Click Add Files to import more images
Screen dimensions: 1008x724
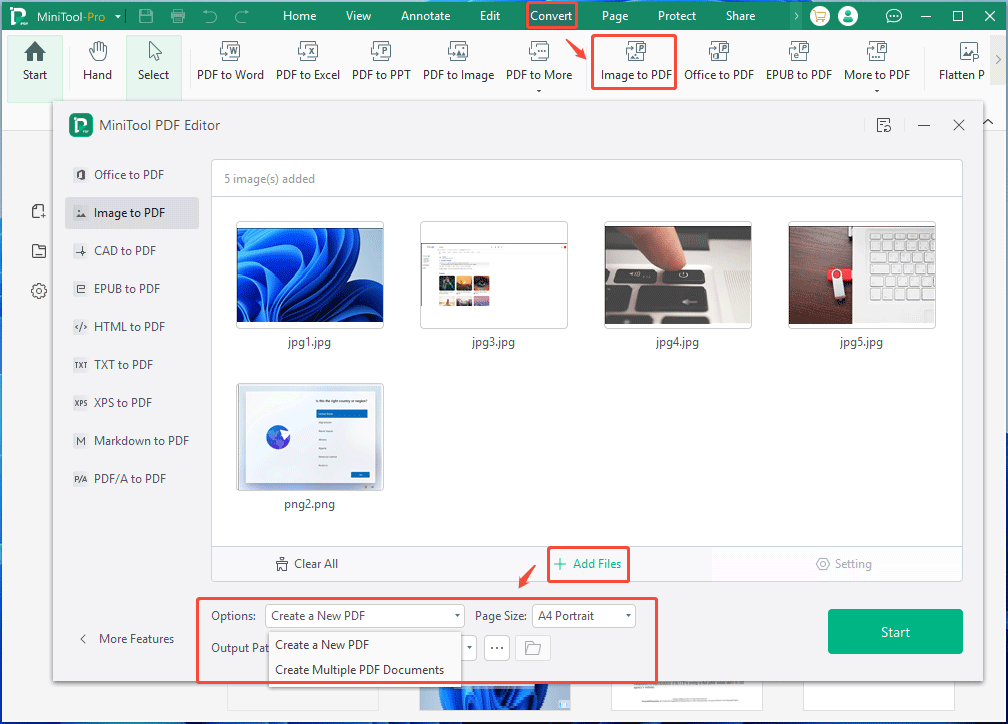[x=588, y=564]
